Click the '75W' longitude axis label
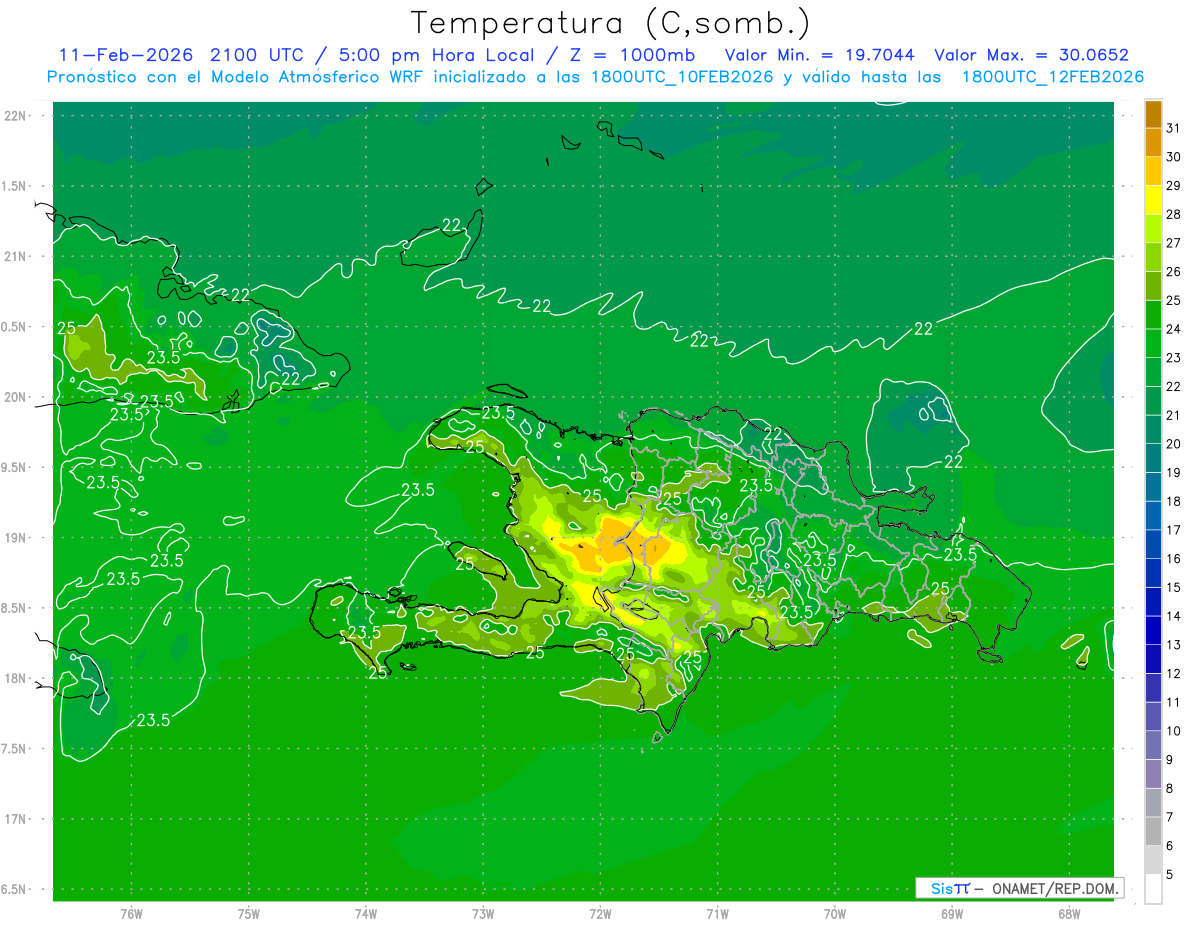1200x927 pixels. pos(248,913)
